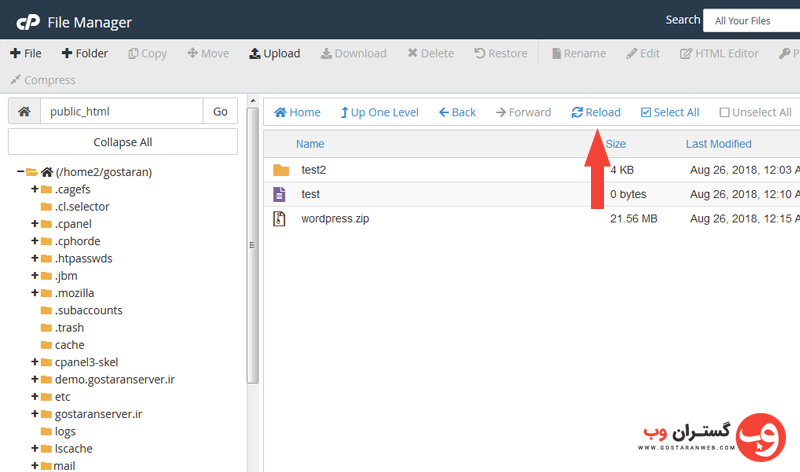The width and height of the screenshot is (800, 472).
Task: Sort files by the Name column header
Action: pos(310,144)
